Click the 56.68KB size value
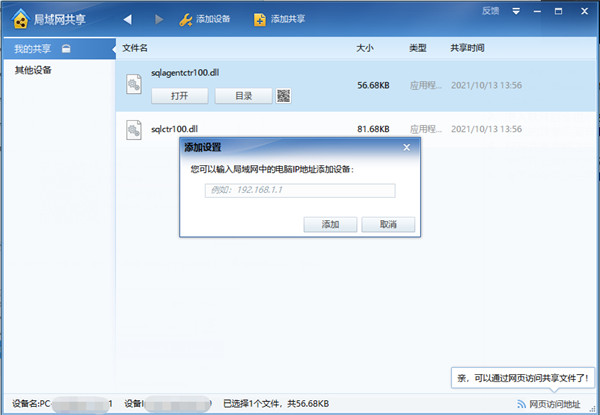Image resolution: width=600 pixels, height=415 pixels. click(373, 85)
